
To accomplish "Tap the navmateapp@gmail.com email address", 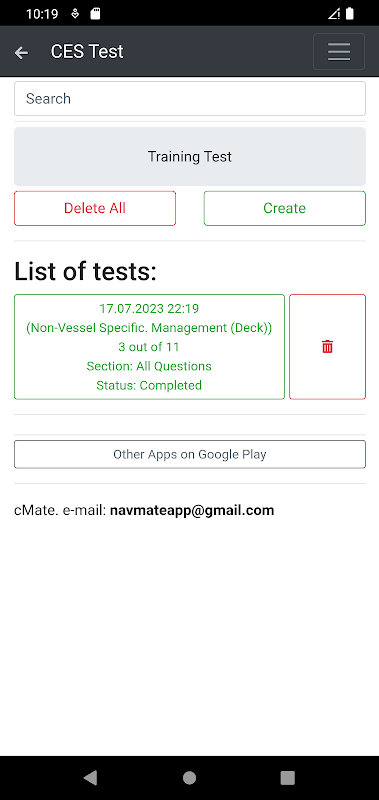I will (192, 510).
